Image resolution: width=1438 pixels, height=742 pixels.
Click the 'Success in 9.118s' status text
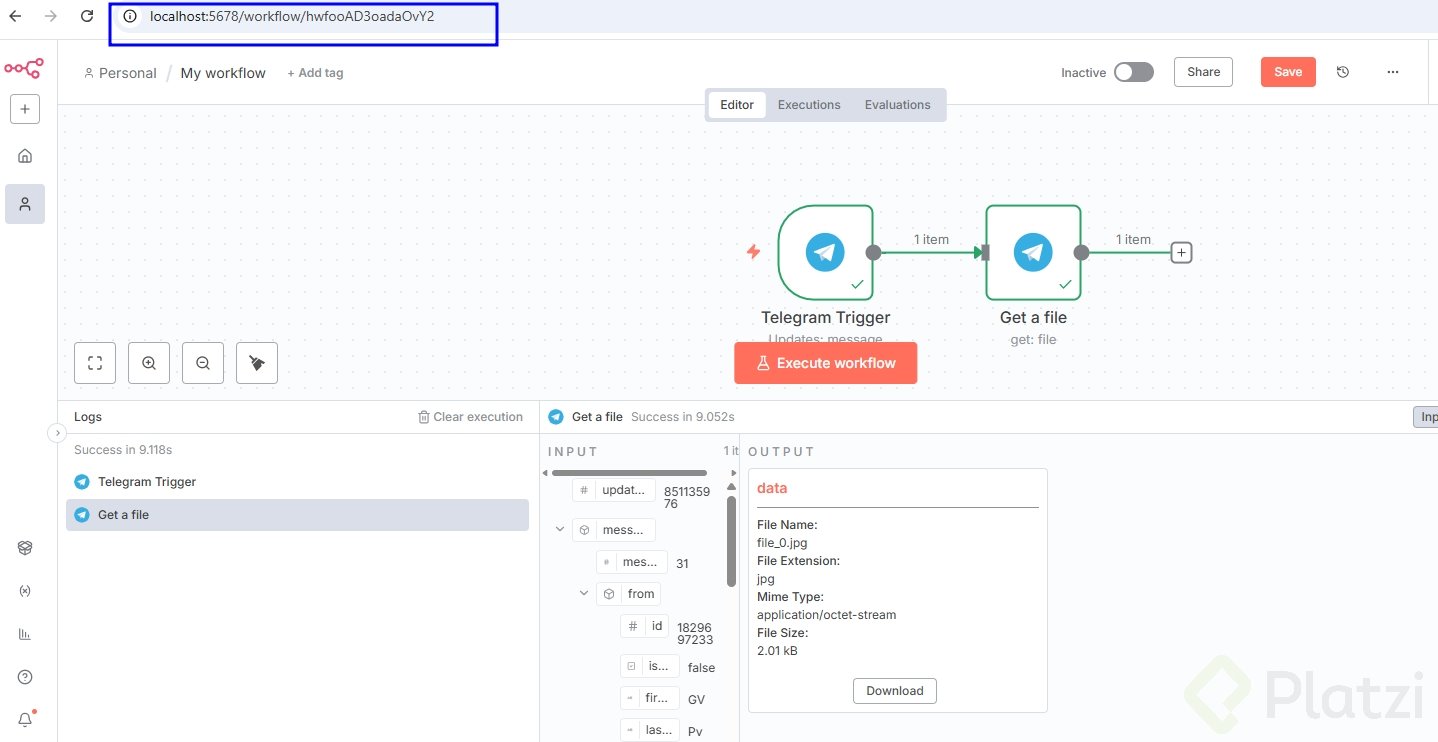(123, 450)
